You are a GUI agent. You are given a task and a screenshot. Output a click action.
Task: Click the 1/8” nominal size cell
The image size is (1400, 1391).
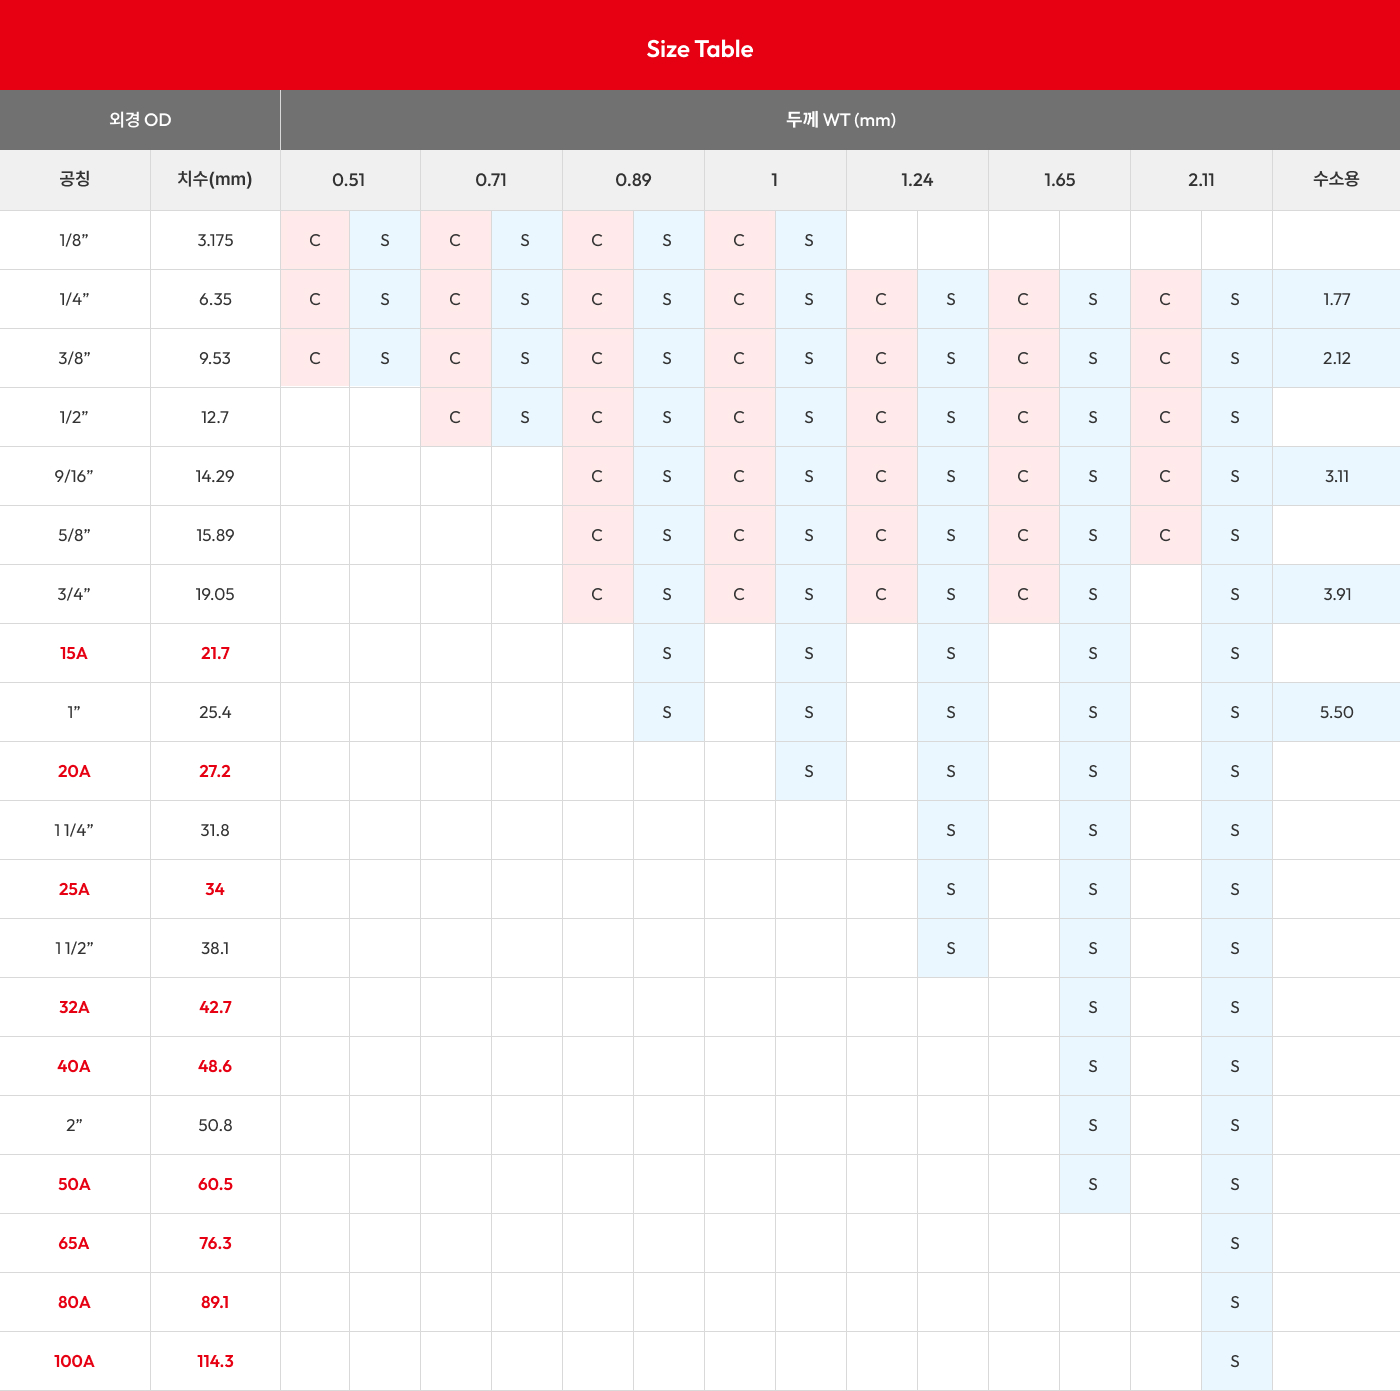coord(74,240)
